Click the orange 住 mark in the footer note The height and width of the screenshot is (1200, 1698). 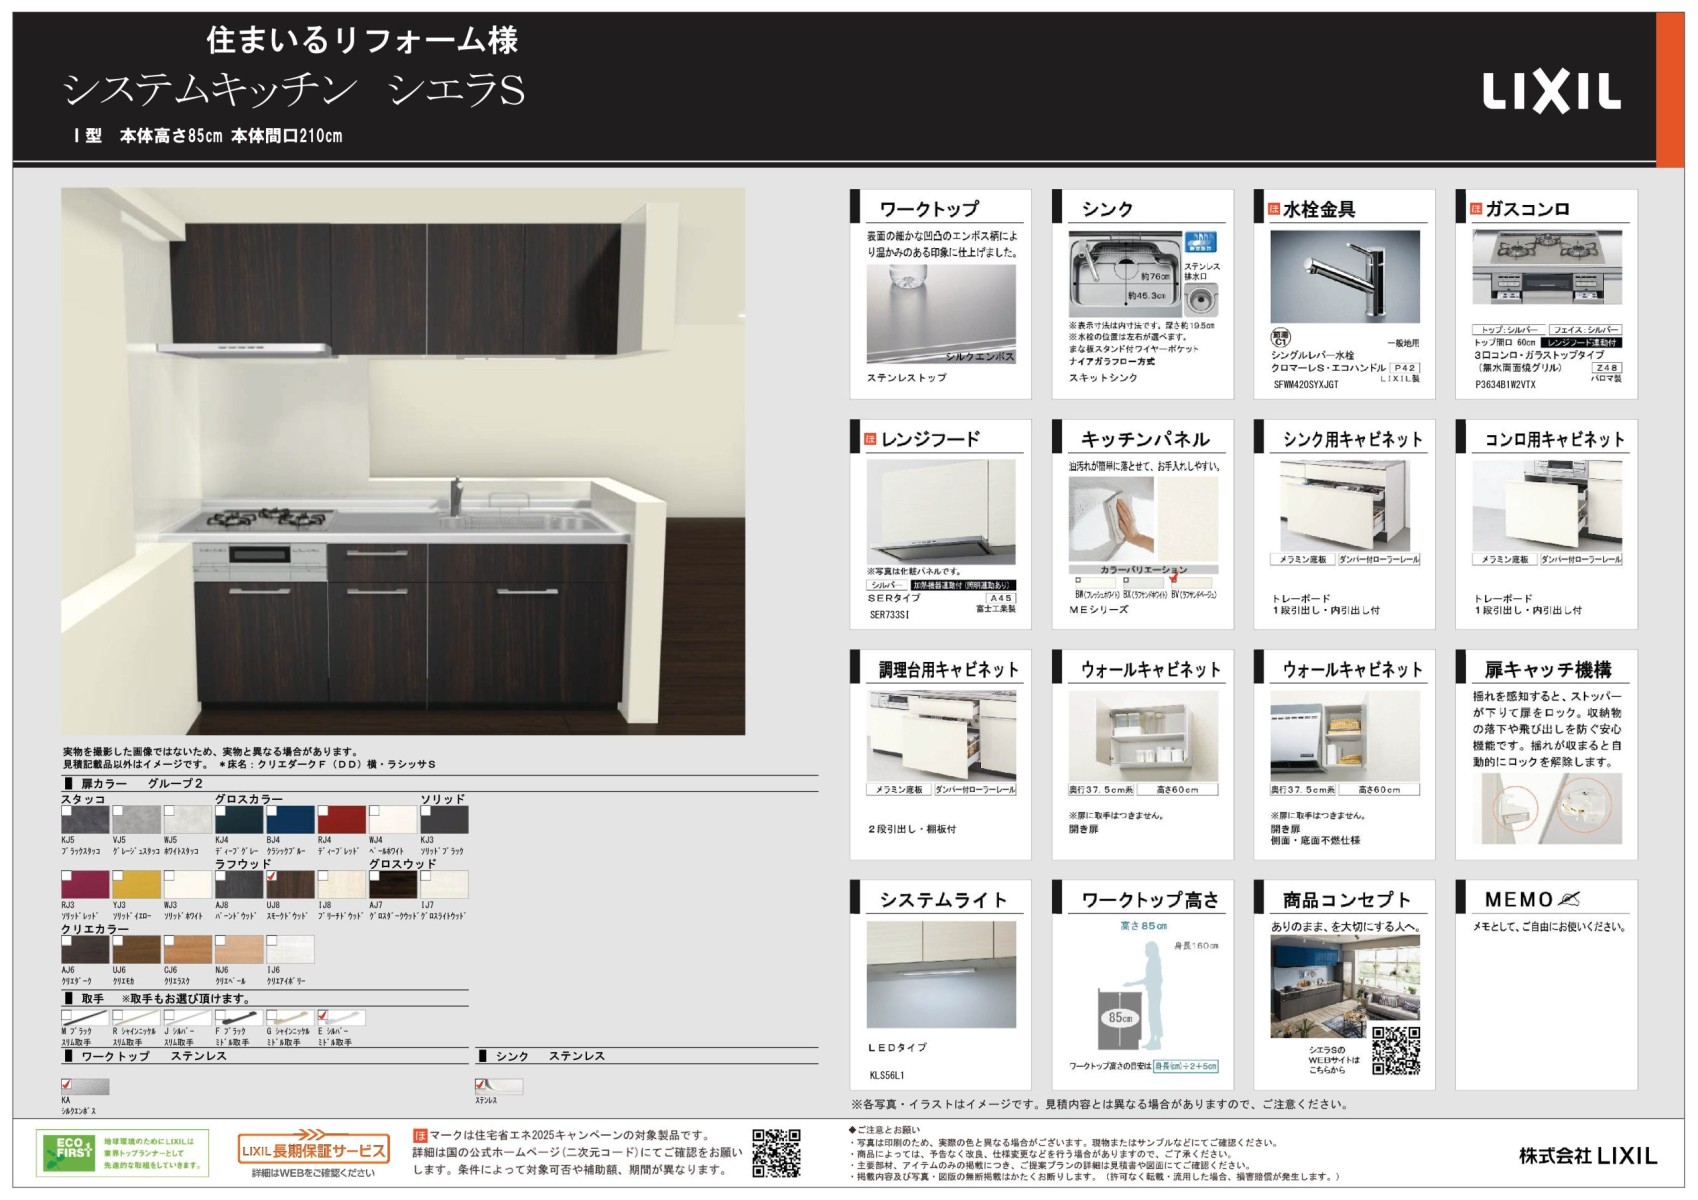pos(420,1136)
